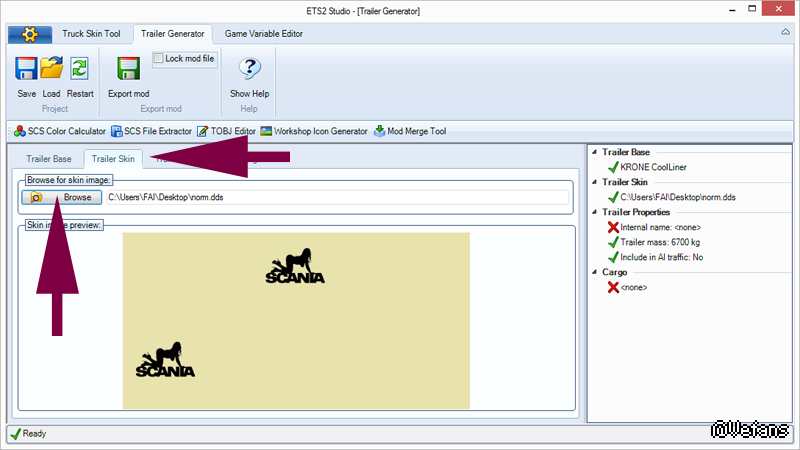Select the Trailer Skin sub-tab

(113, 159)
